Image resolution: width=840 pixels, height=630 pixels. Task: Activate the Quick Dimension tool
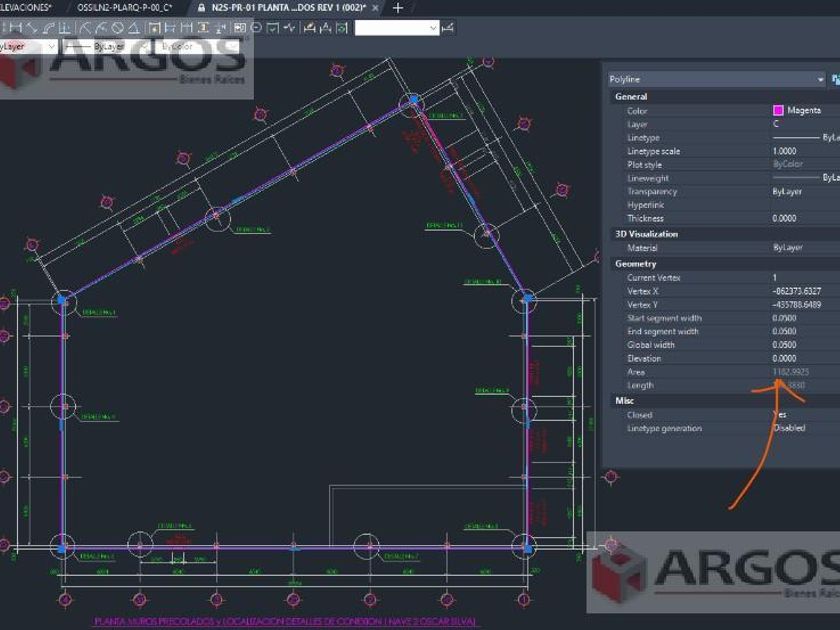click(x=155, y=28)
